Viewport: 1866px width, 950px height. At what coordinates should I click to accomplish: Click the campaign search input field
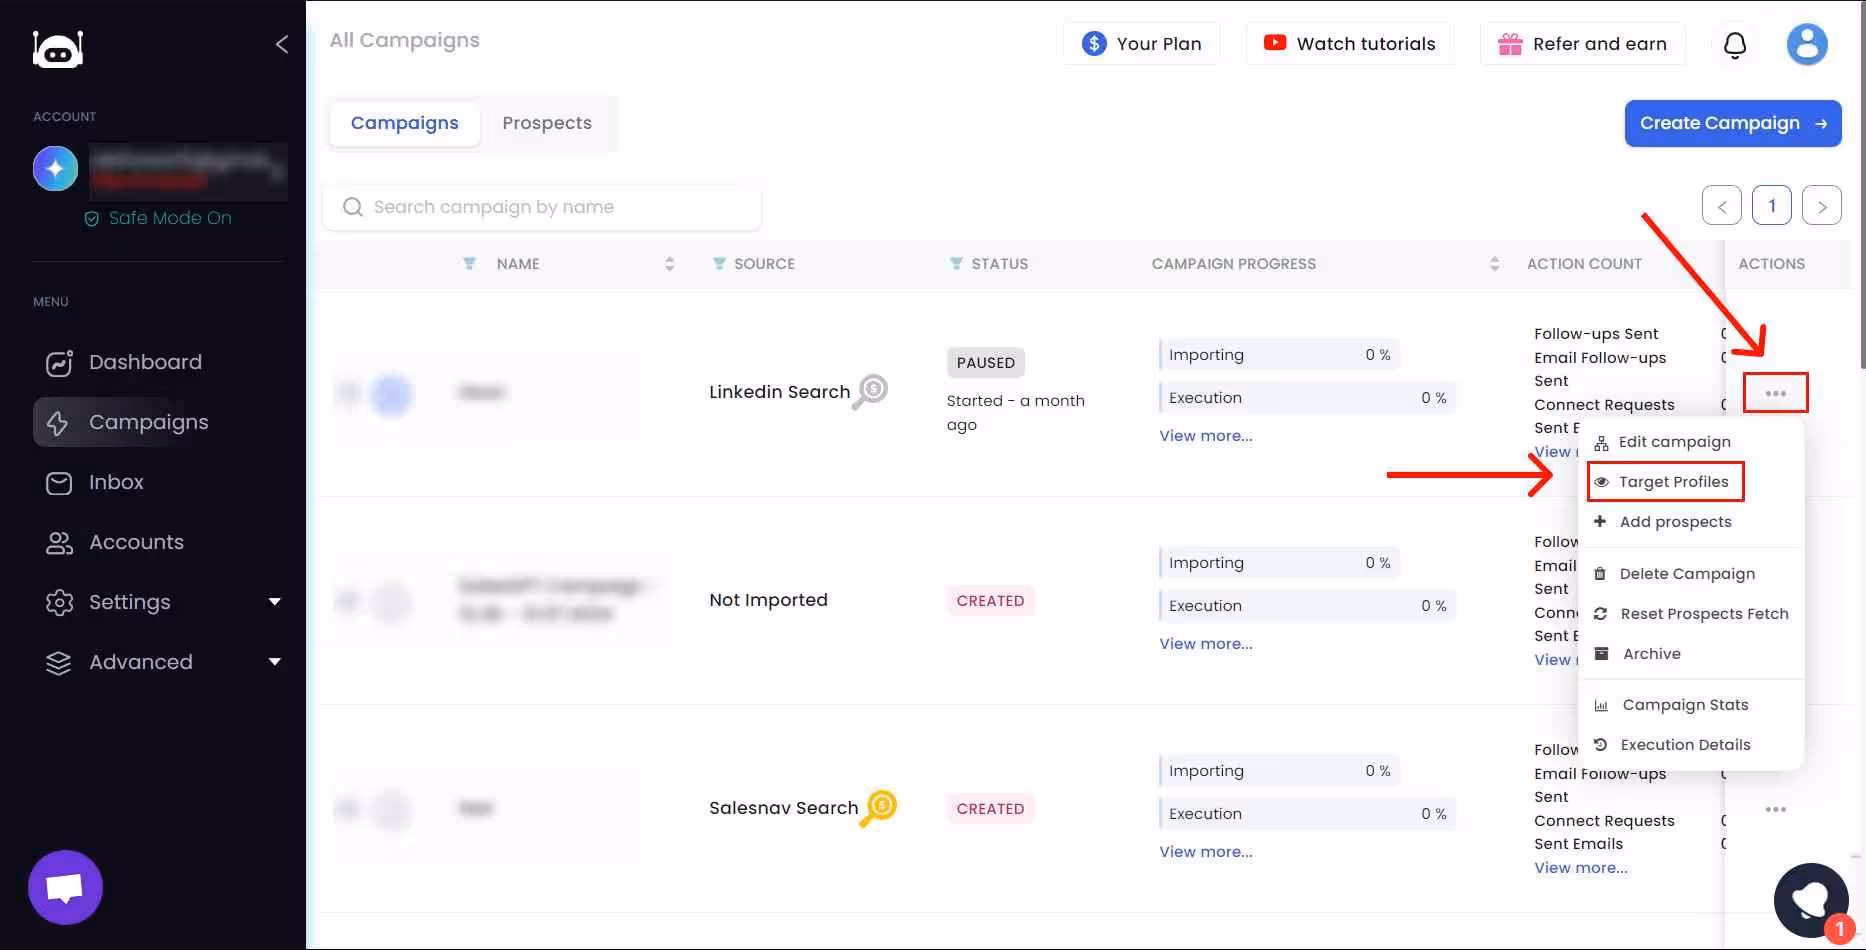[x=541, y=207]
